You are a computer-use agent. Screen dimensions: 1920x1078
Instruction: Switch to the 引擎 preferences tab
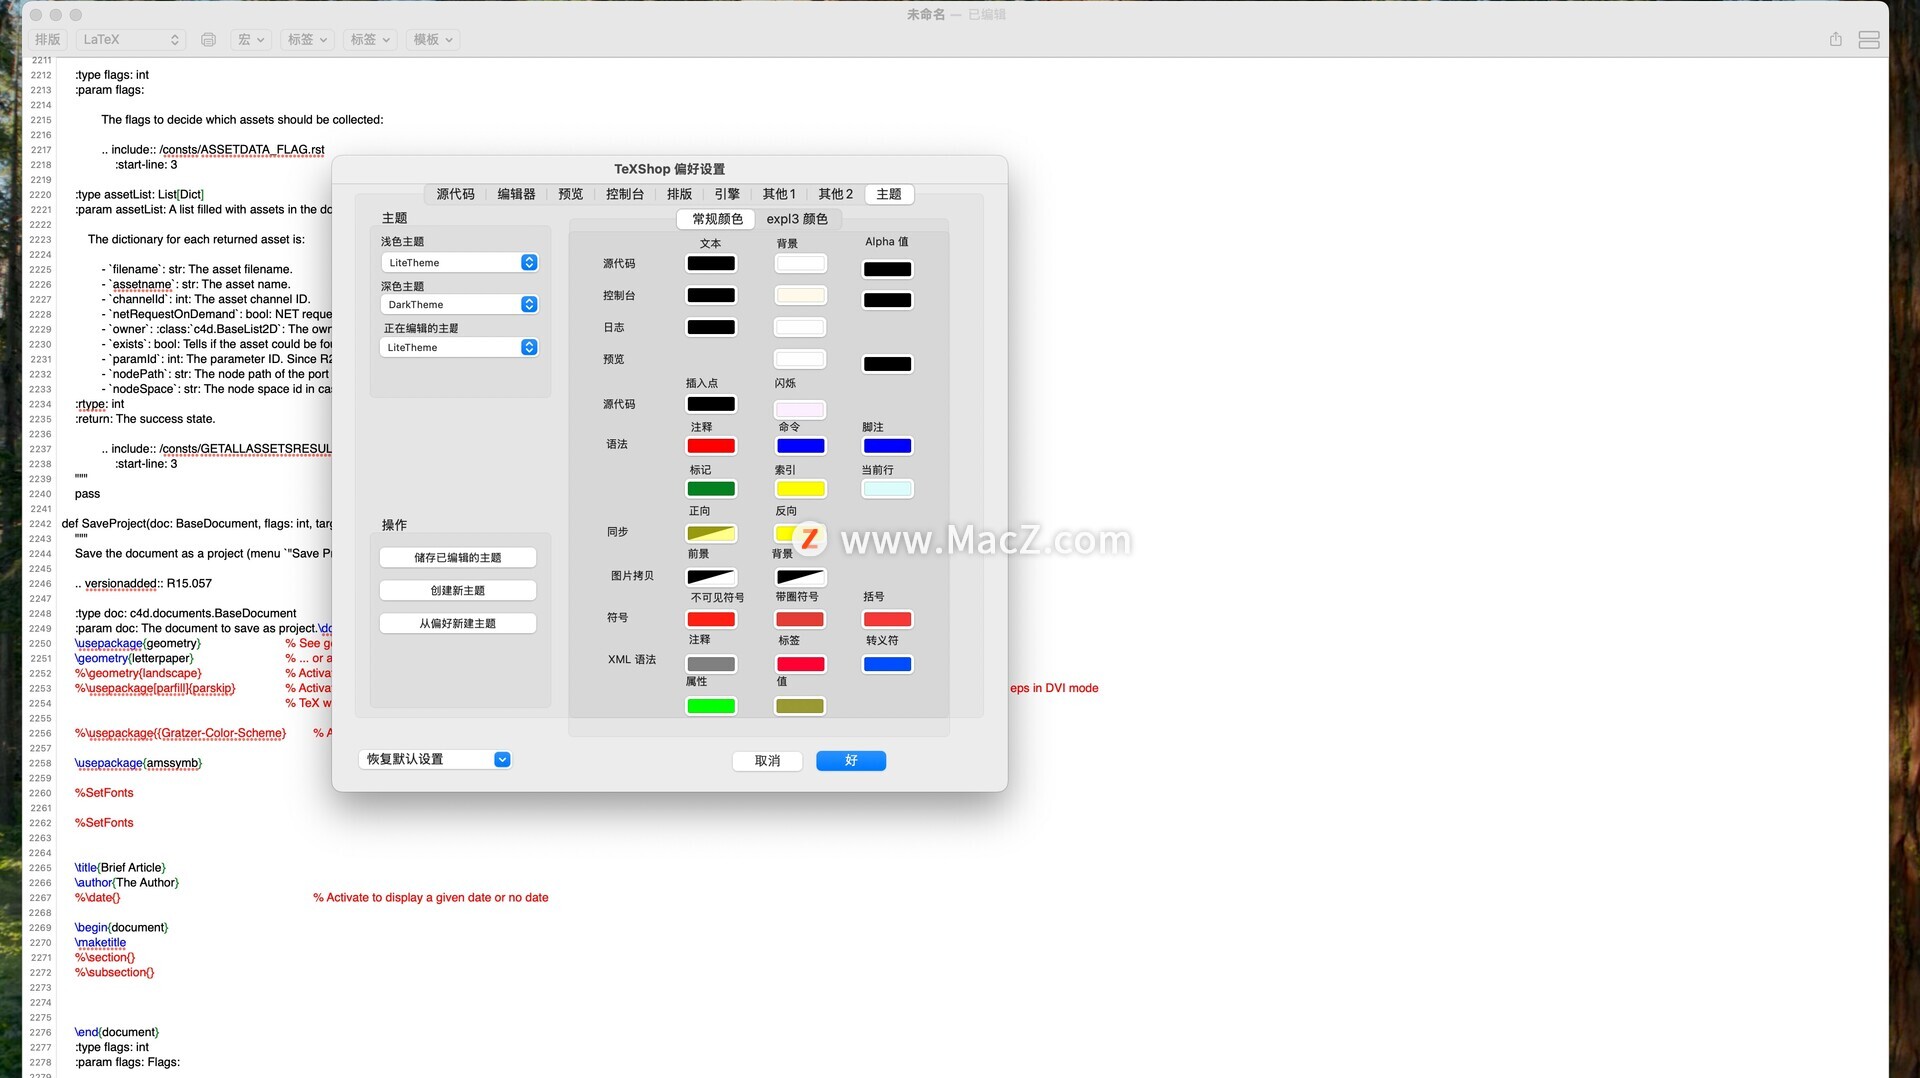[728, 194]
